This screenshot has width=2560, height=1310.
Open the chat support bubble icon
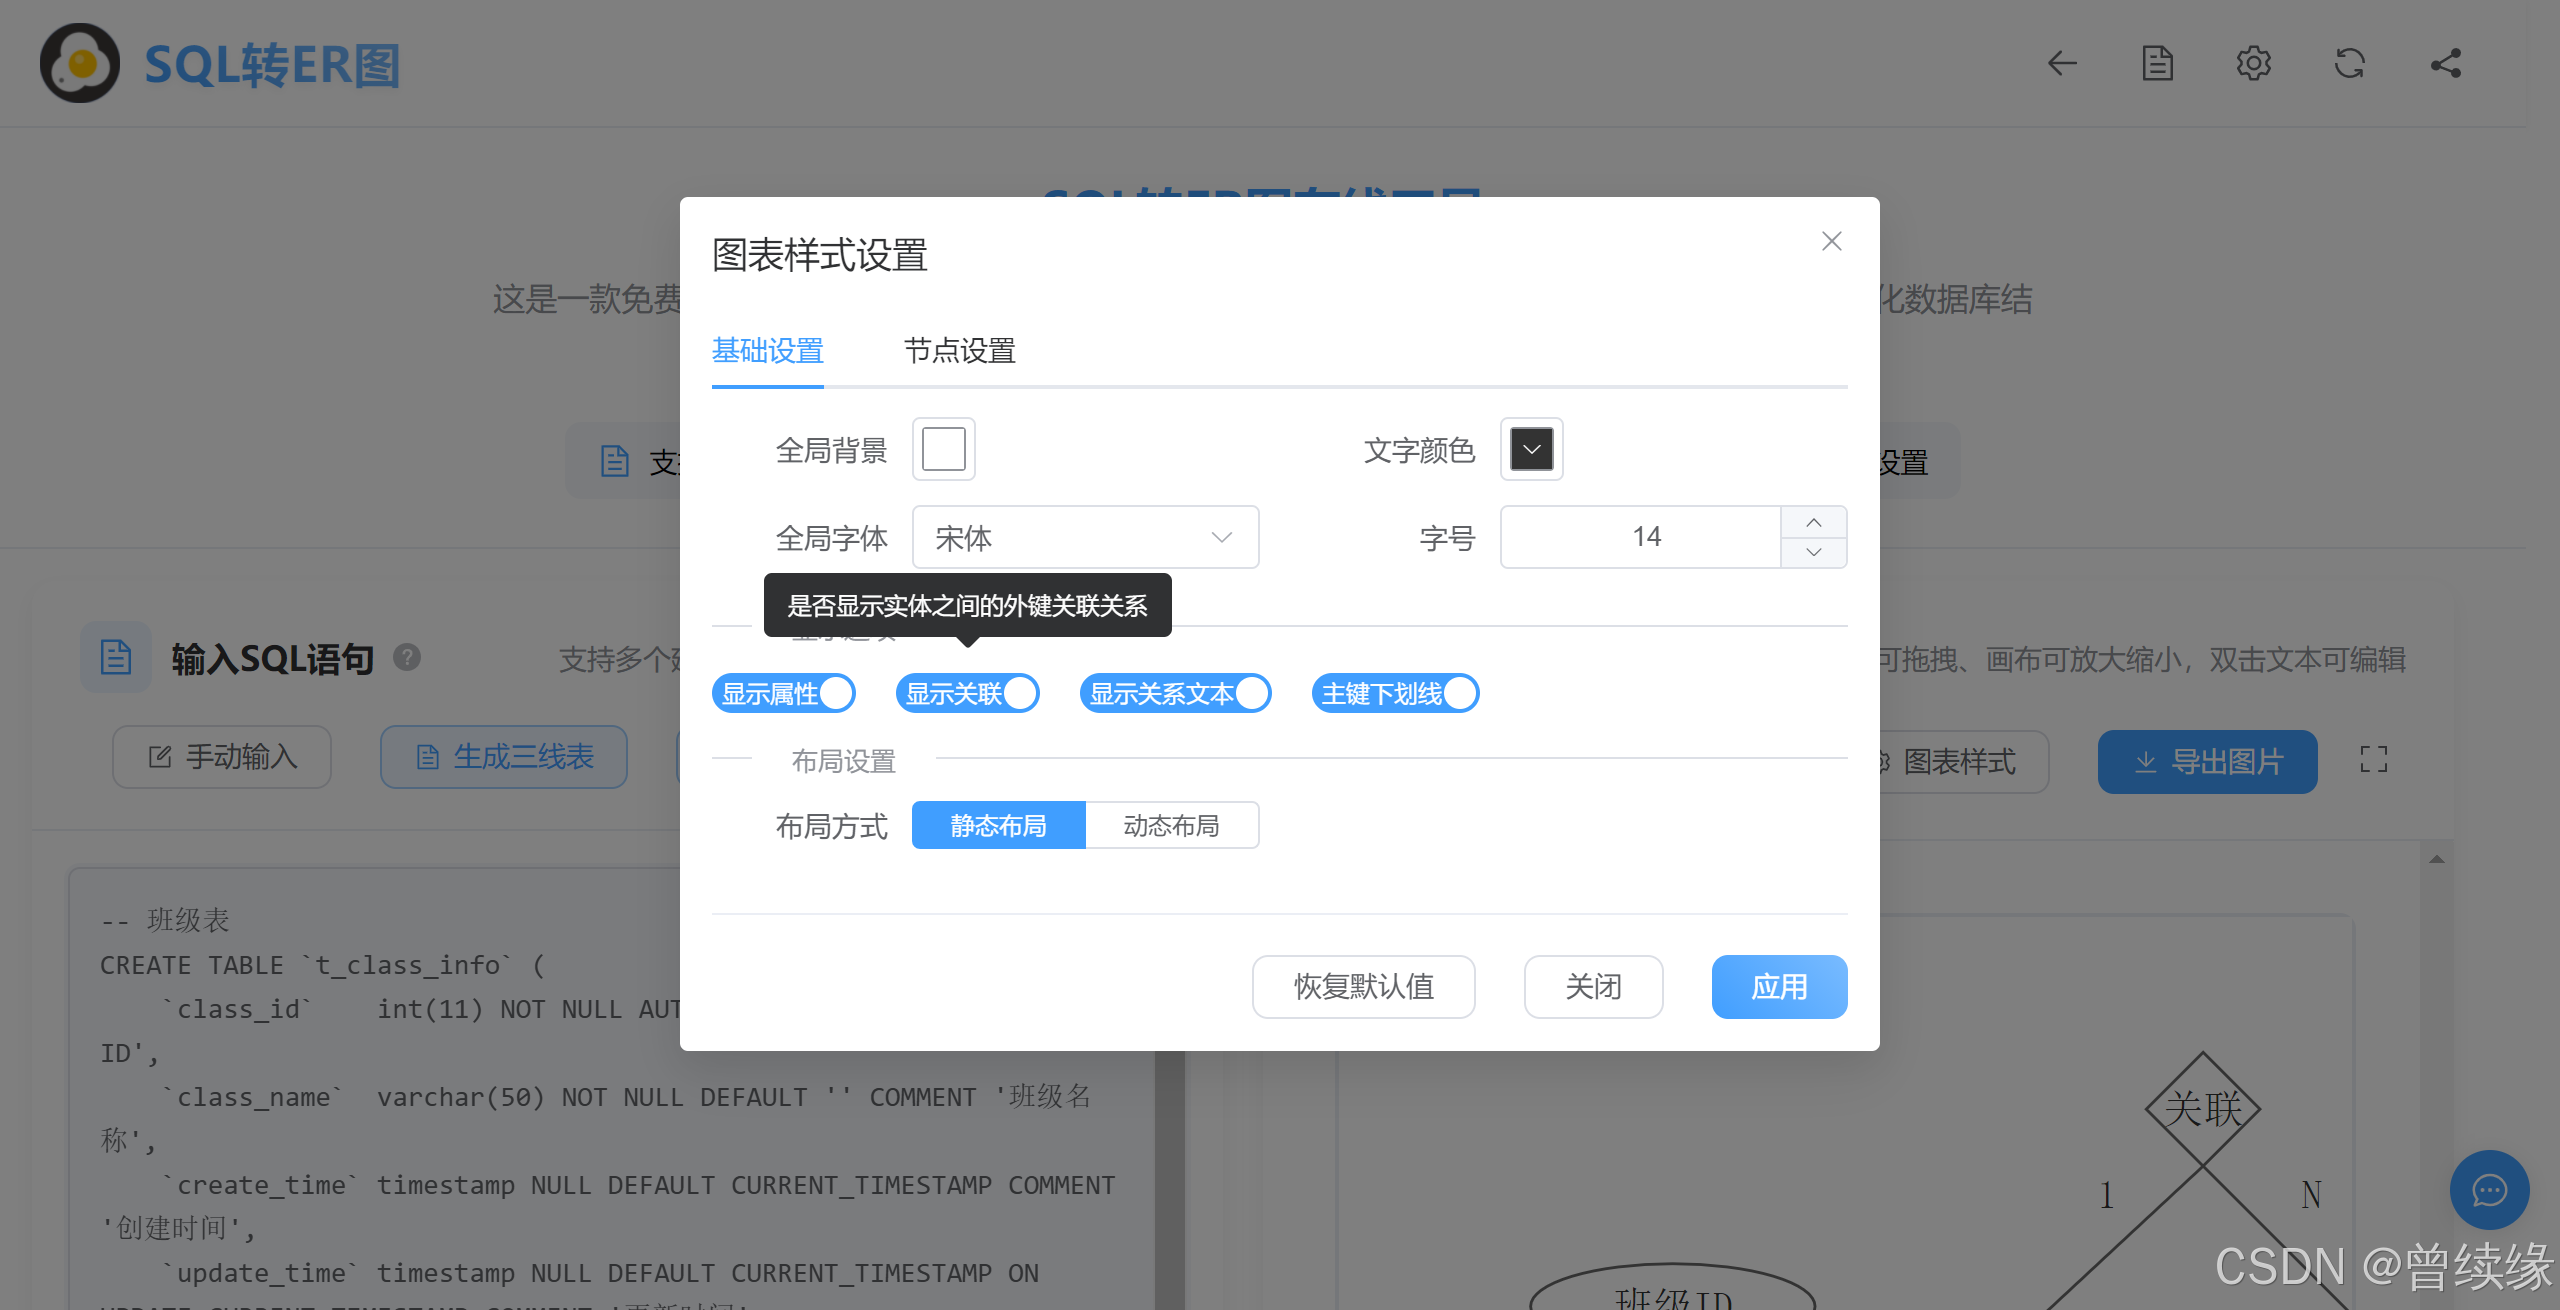(x=2488, y=1189)
